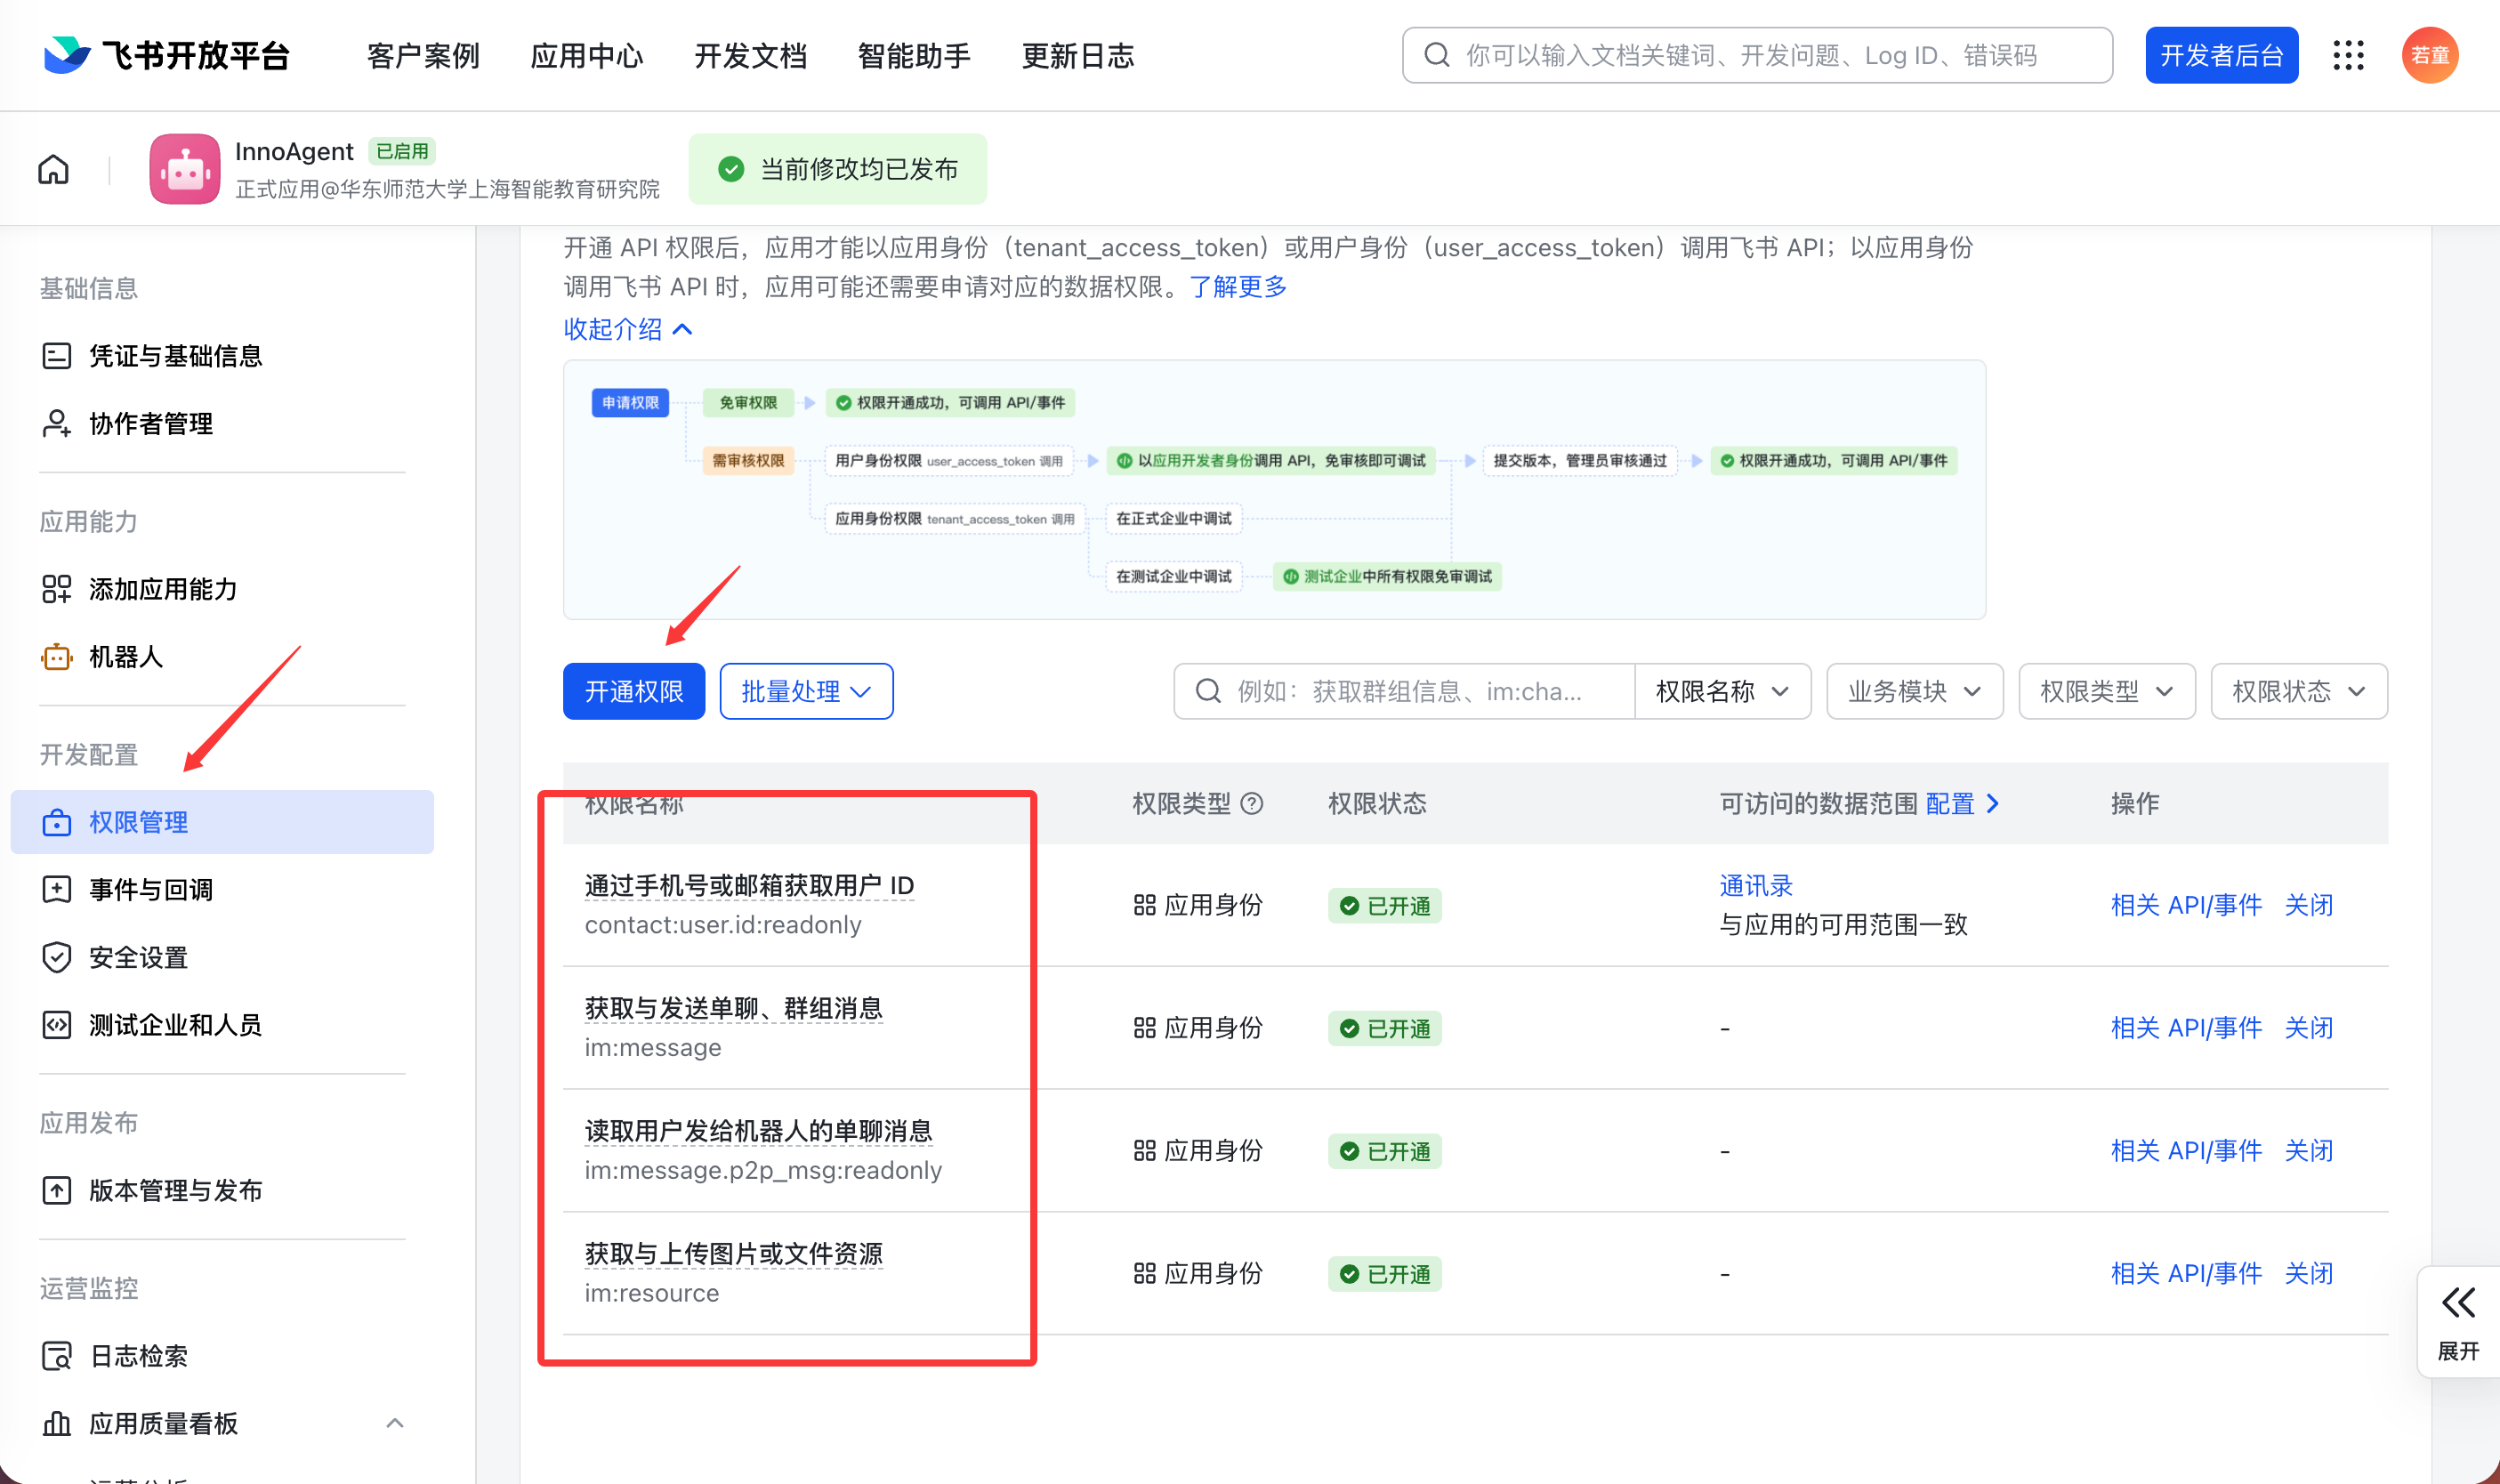Open the 开发文档 nav item
This screenshot has height=1484, width=2500.
click(x=751, y=56)
